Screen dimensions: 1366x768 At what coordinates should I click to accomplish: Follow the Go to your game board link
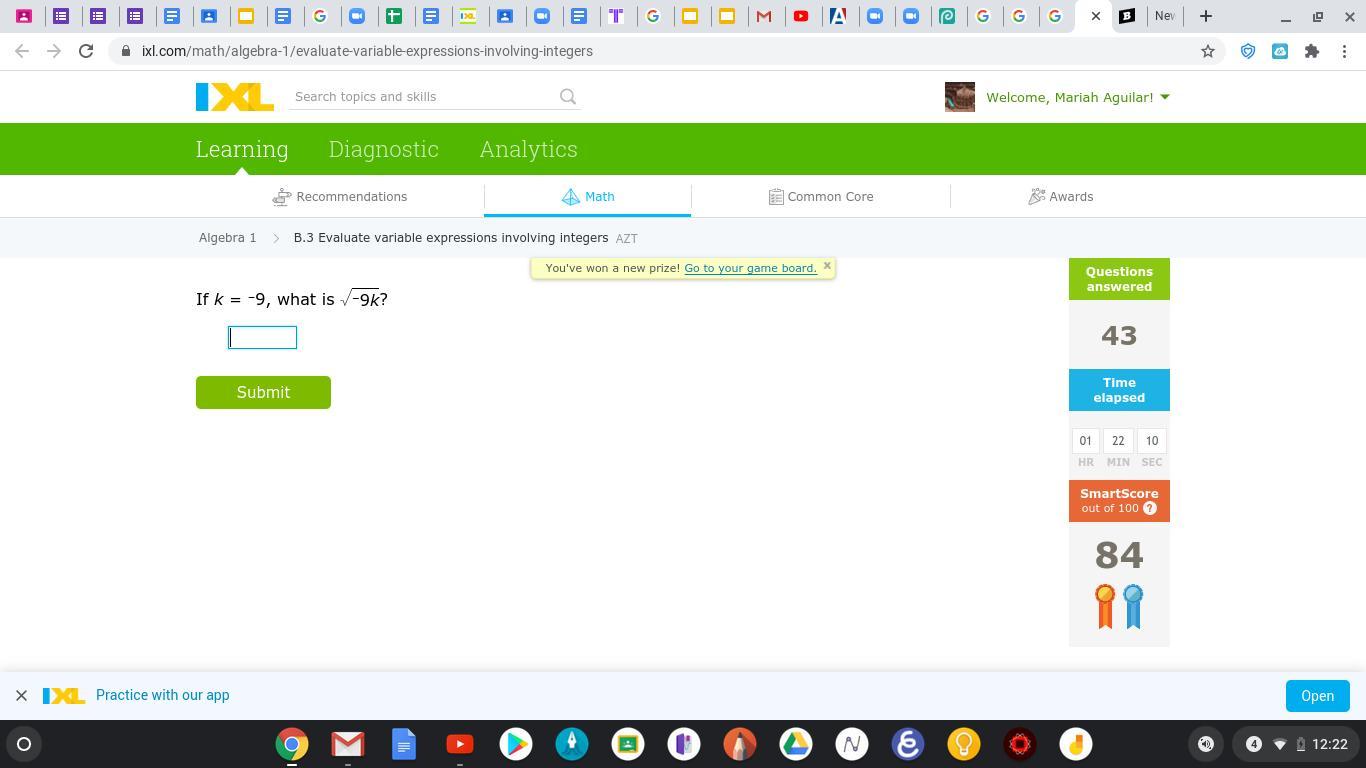pos(750,268)
